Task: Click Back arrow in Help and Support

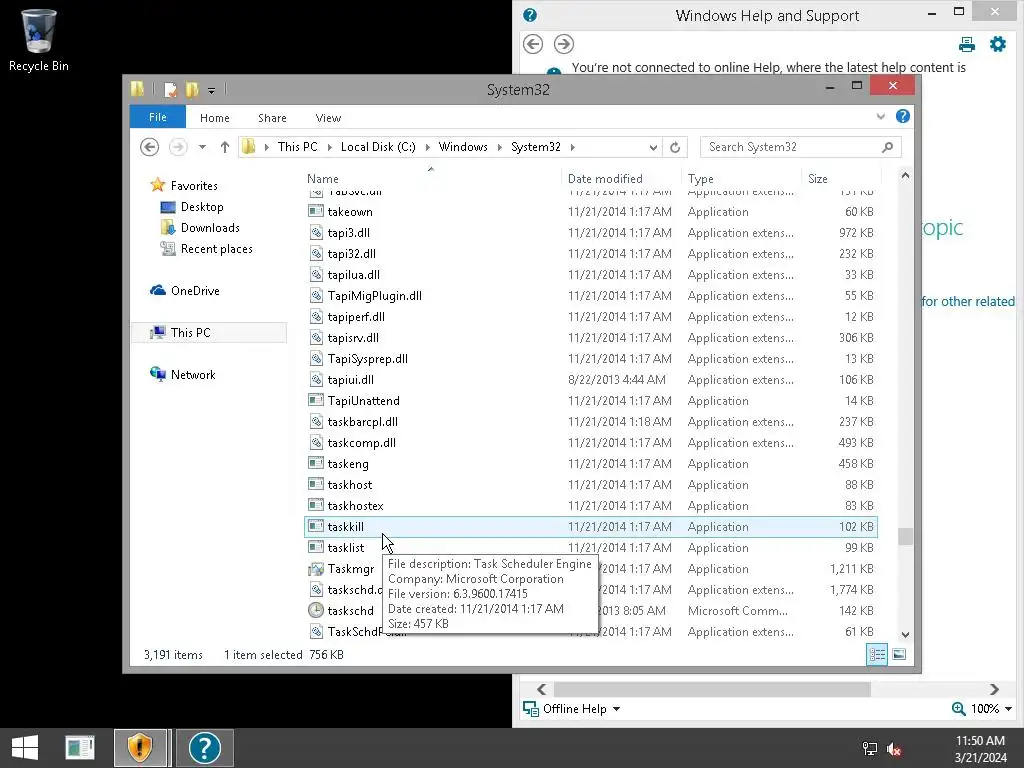Action: (x=533, y=44)
